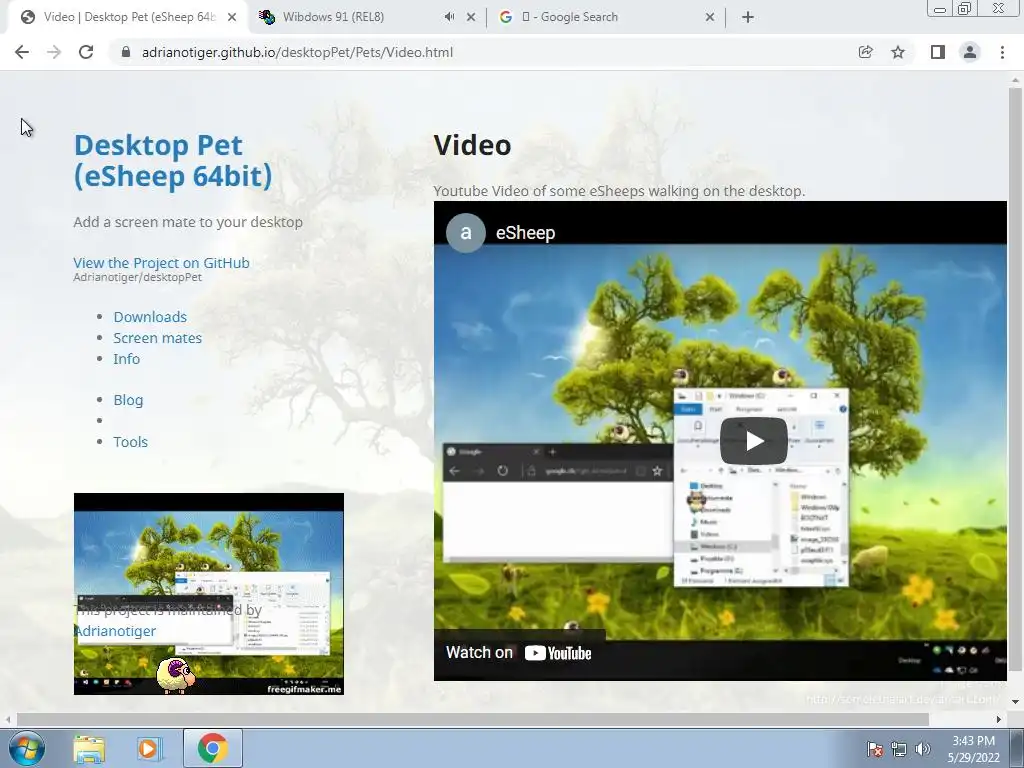The image size is (1024, 768).
Task: Click the horizontal page scrollbar
Action: click(x=472, y=719)
